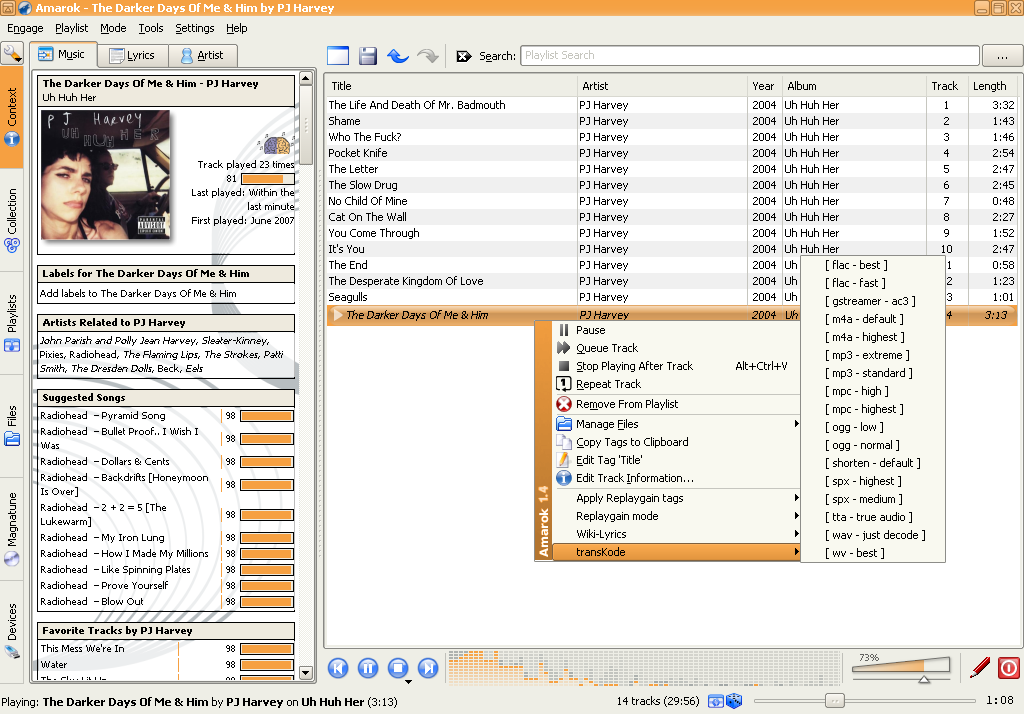This screenshot has width=1024, height=714.
Task: Open the Context sidebar panel
Action: pyautogui.click(x=12, y=117)
